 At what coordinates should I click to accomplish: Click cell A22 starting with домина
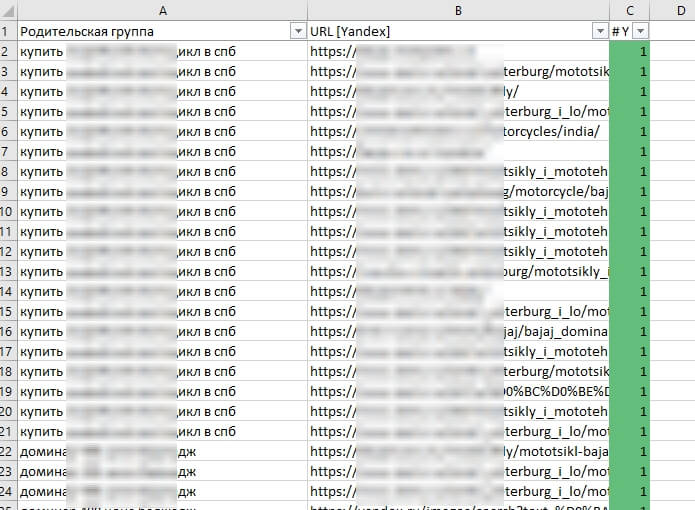(162, 452)
